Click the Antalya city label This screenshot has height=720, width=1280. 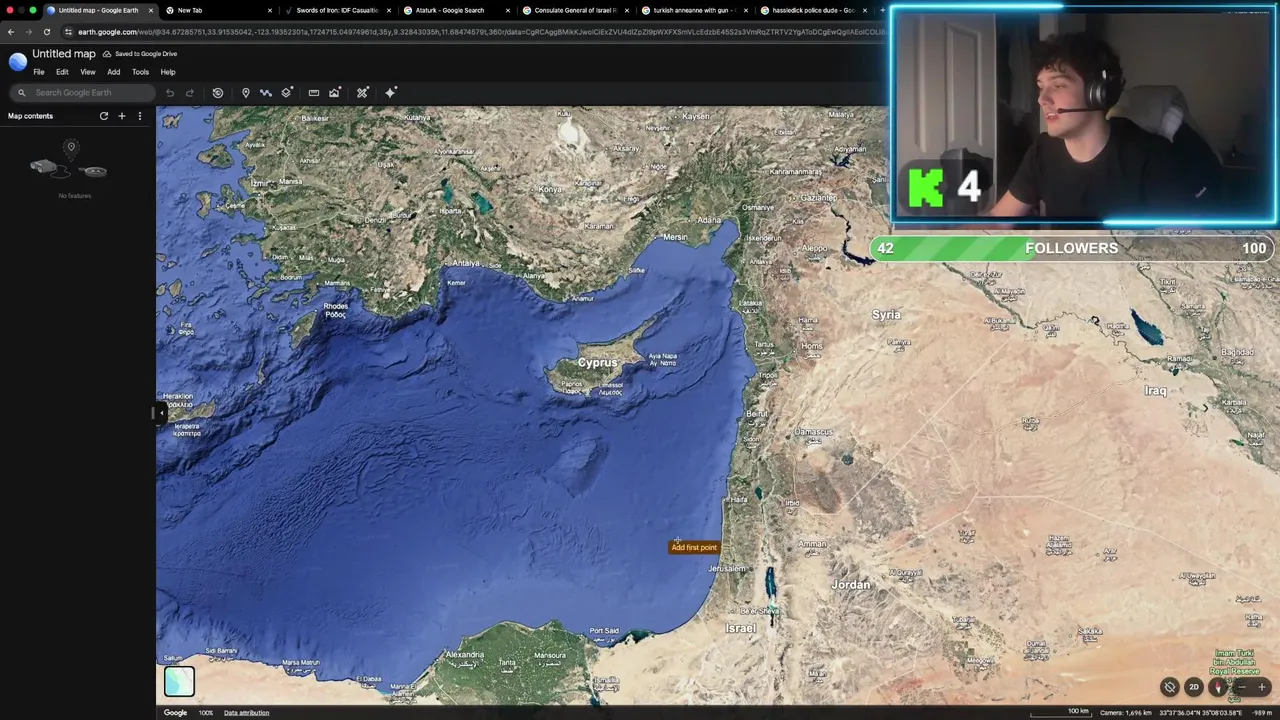tap(465, 263)
